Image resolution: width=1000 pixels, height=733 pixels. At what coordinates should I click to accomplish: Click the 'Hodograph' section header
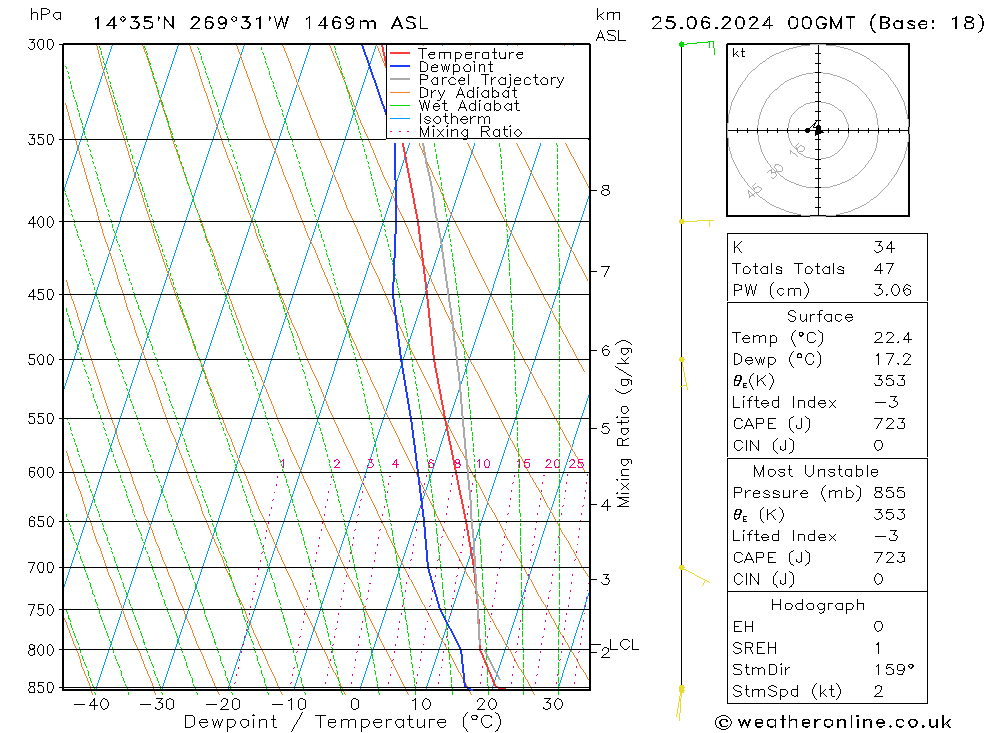(818, 605)
